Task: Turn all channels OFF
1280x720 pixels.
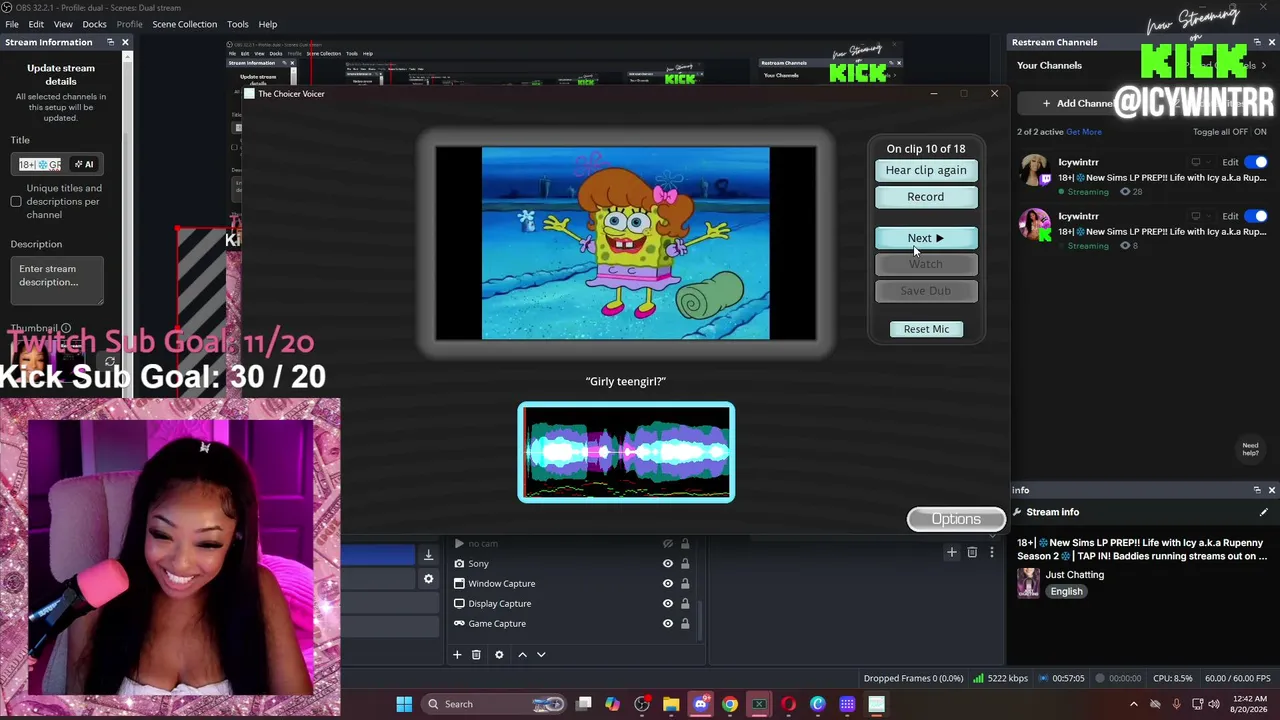Action: 1239,132
